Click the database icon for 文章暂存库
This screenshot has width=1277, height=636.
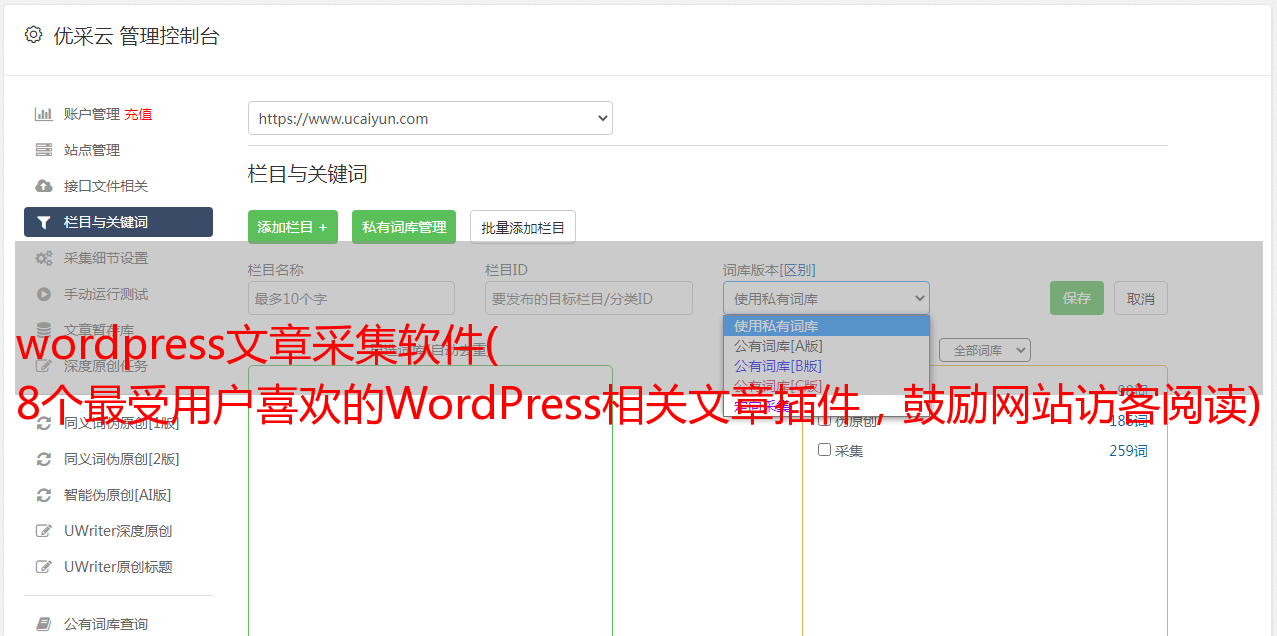[x=44, y=330]
